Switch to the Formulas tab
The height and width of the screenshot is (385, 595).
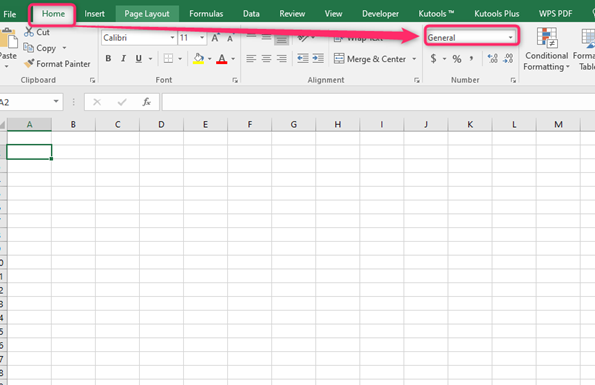point(206,14)
